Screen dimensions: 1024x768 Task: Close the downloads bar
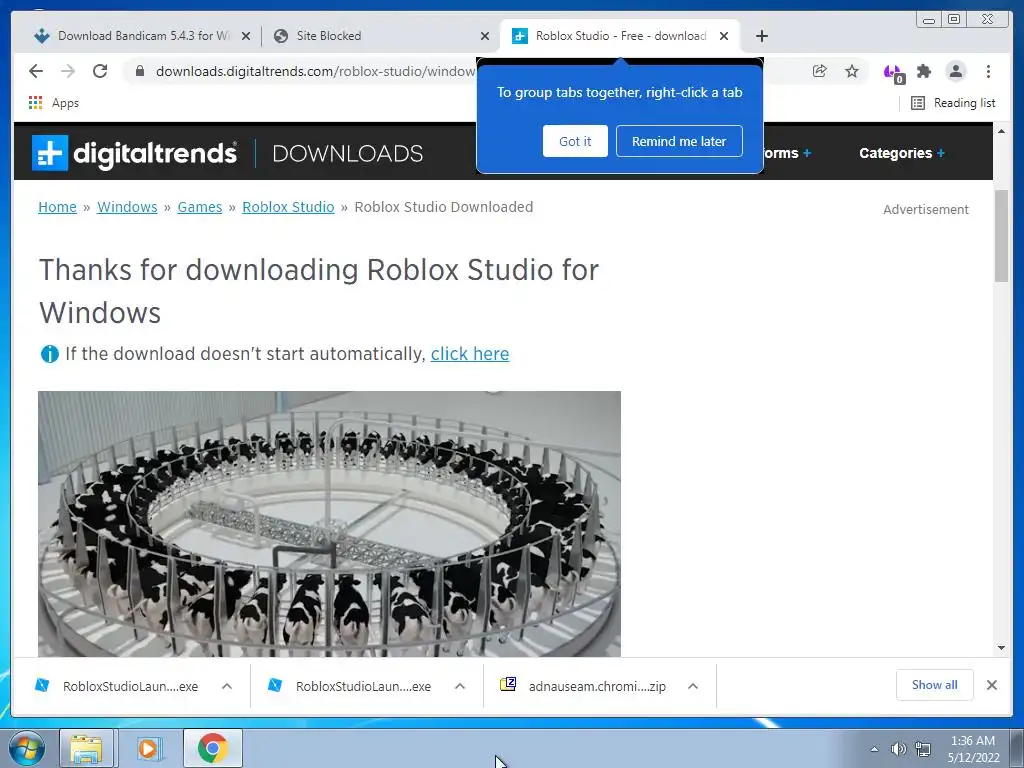coord(991,685)
